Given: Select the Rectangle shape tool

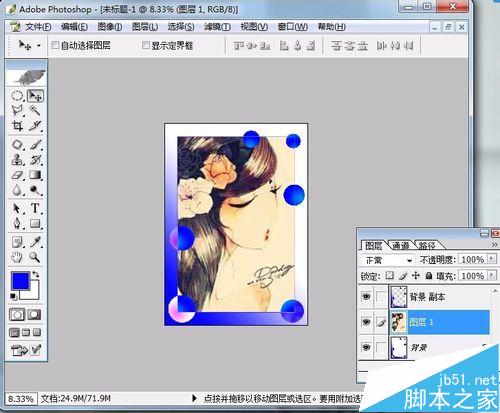Looking at the screenshot, I should point(35,223).
